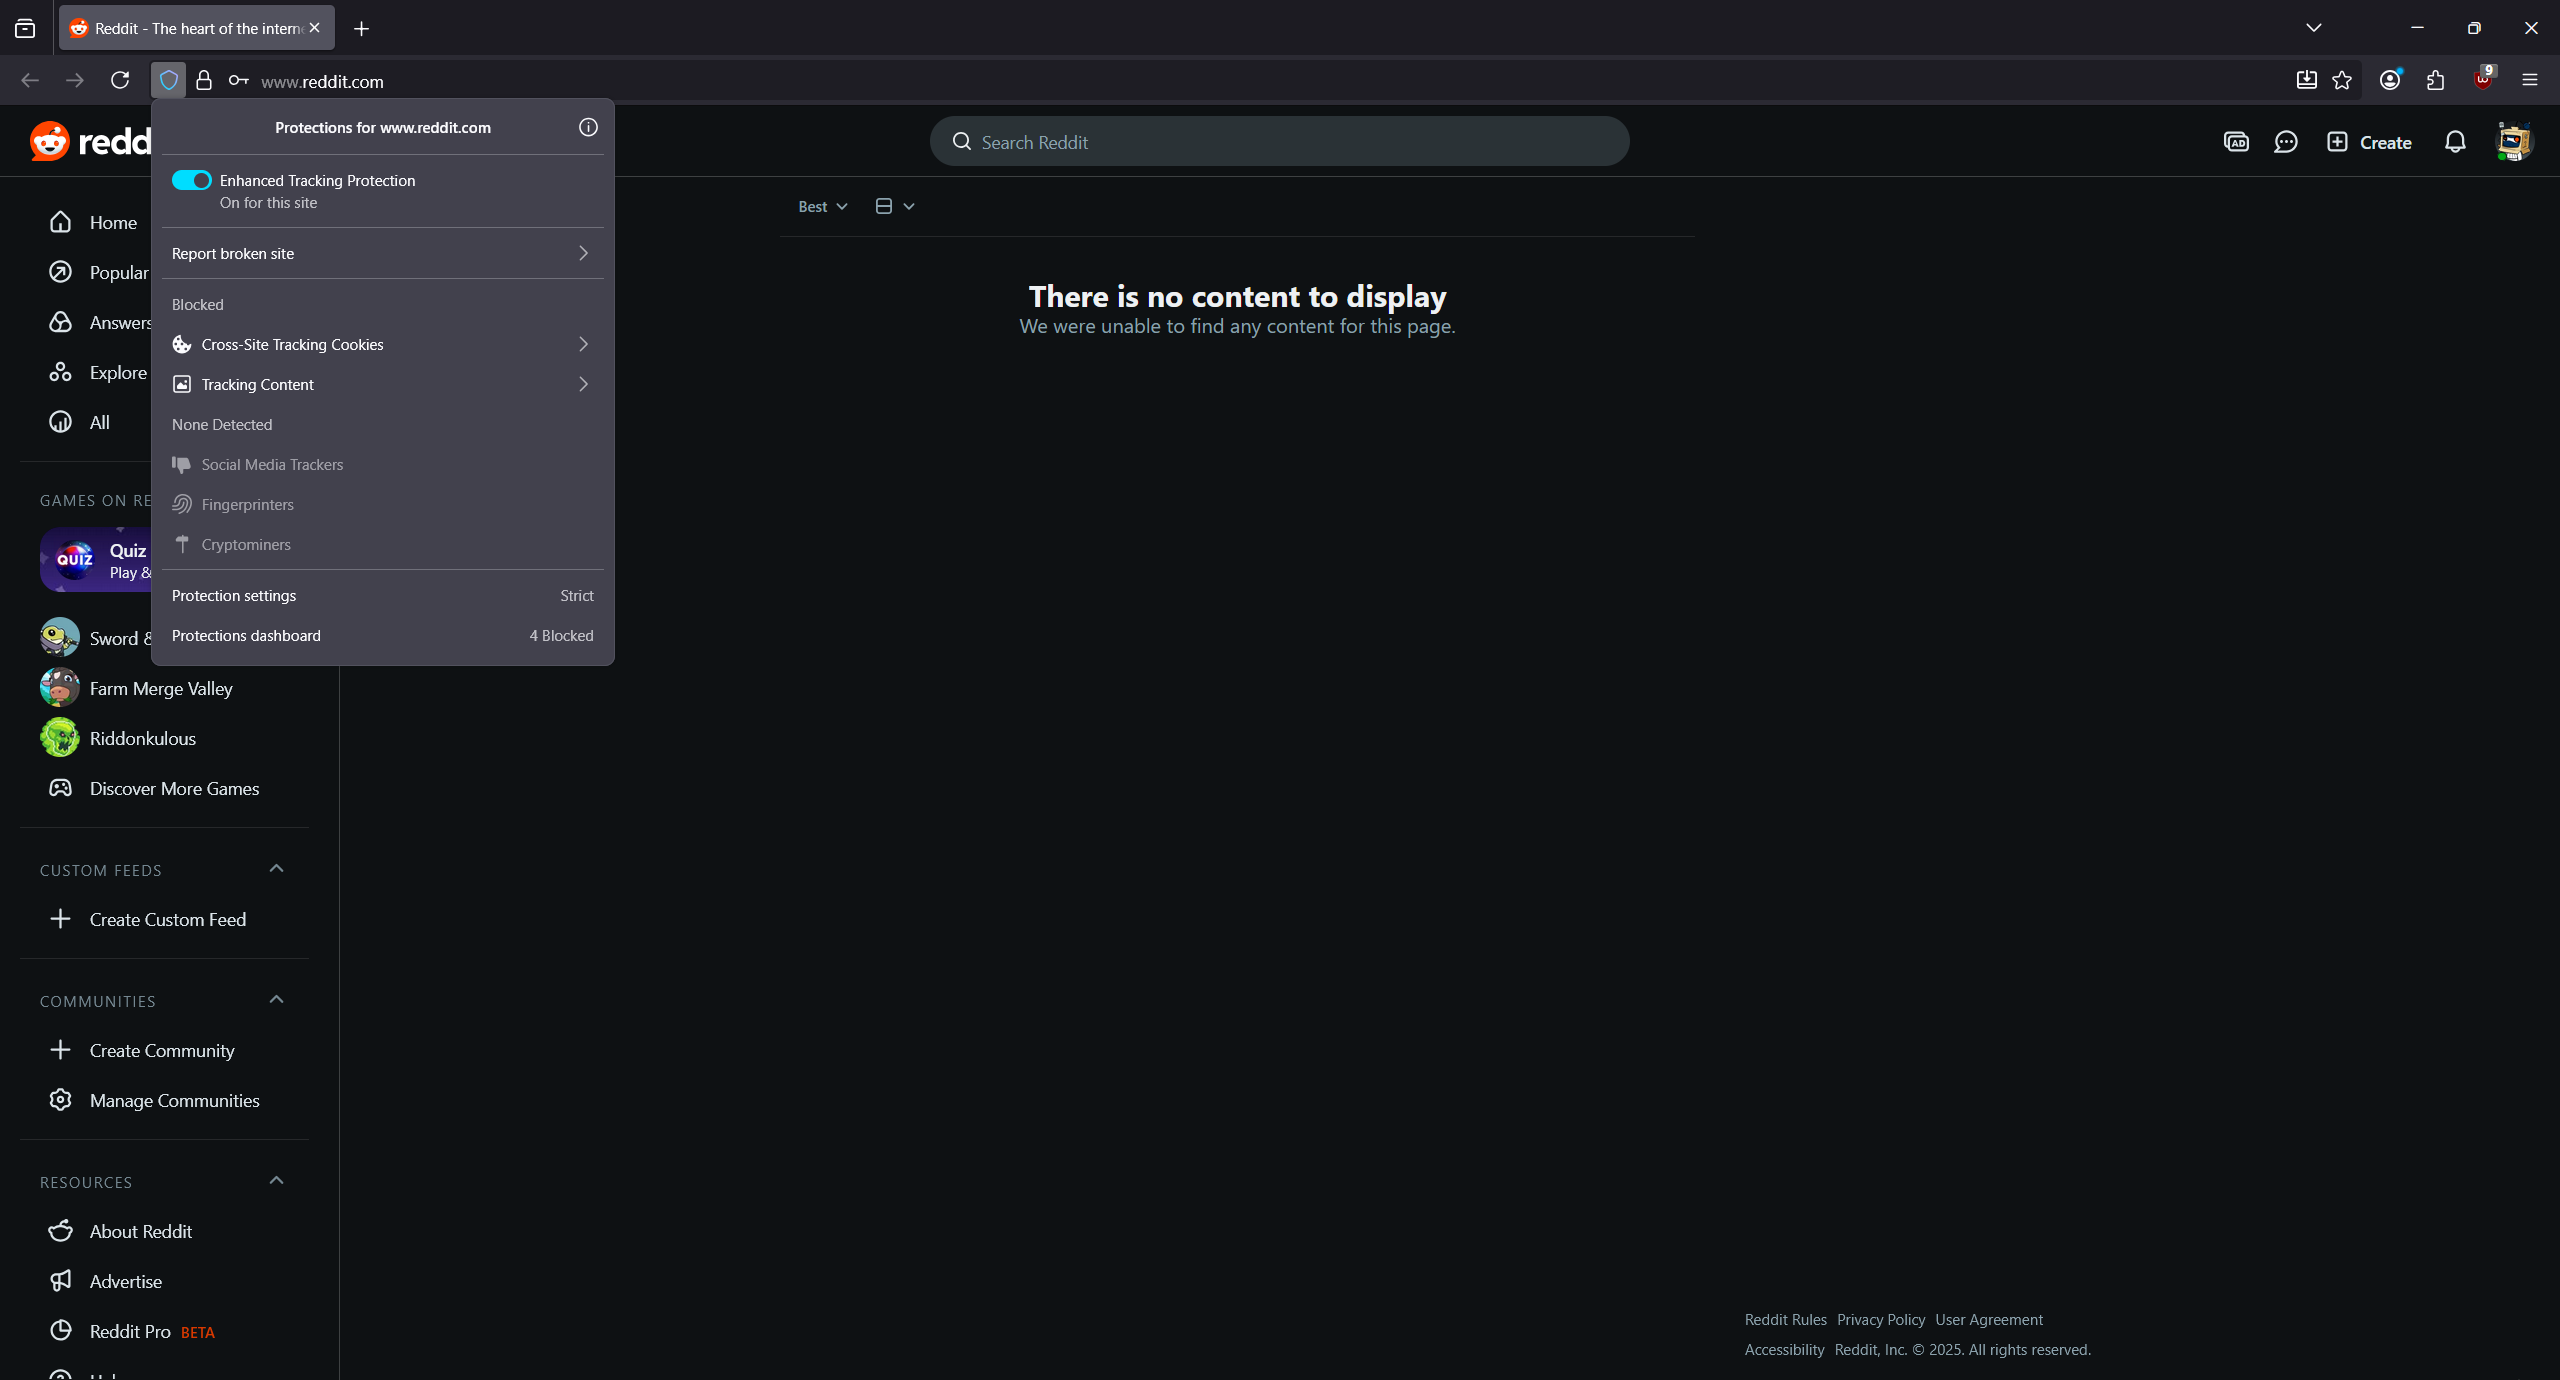Click the tracking protection shield icon
The height and width of the screenshot is (1380, 2560).
tap(168, 80)
